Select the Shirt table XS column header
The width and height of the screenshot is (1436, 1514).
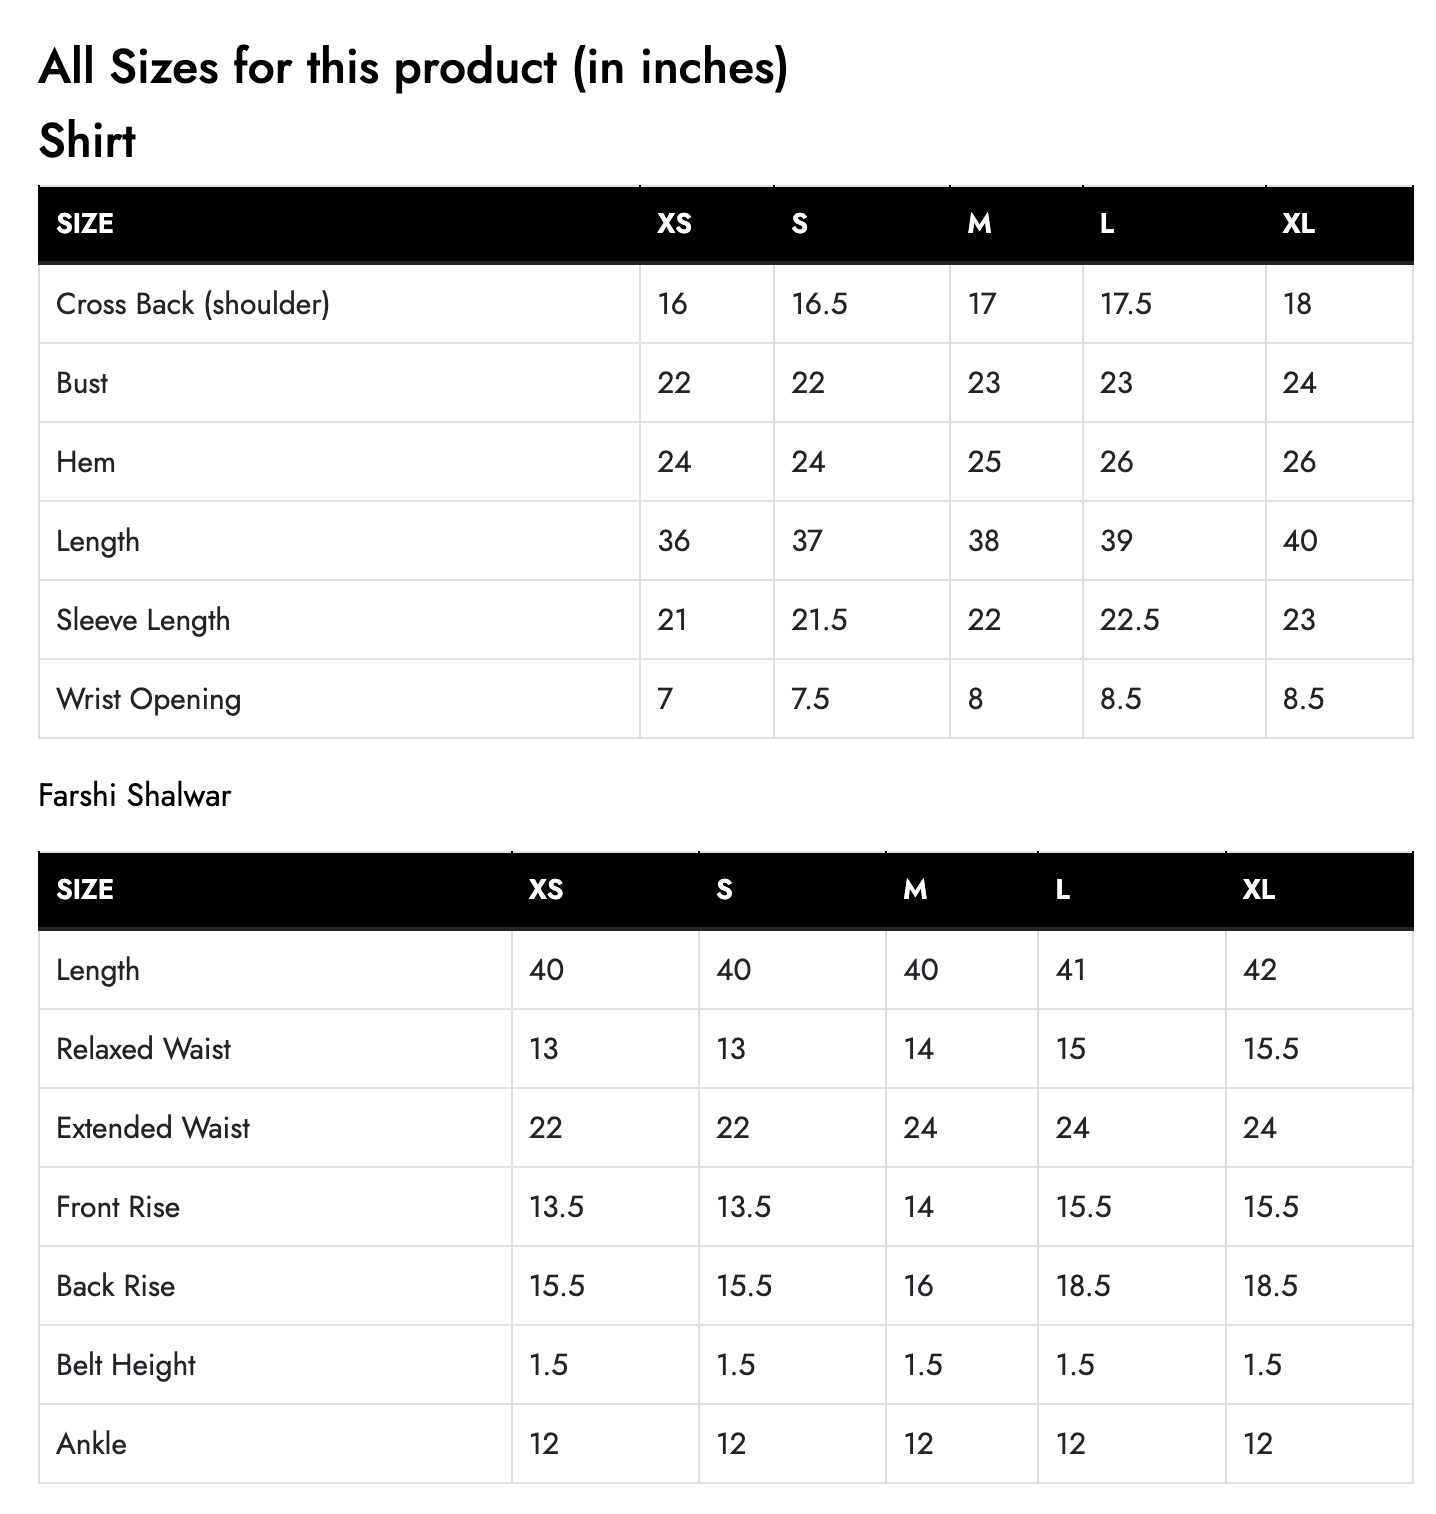click(674, 223)
